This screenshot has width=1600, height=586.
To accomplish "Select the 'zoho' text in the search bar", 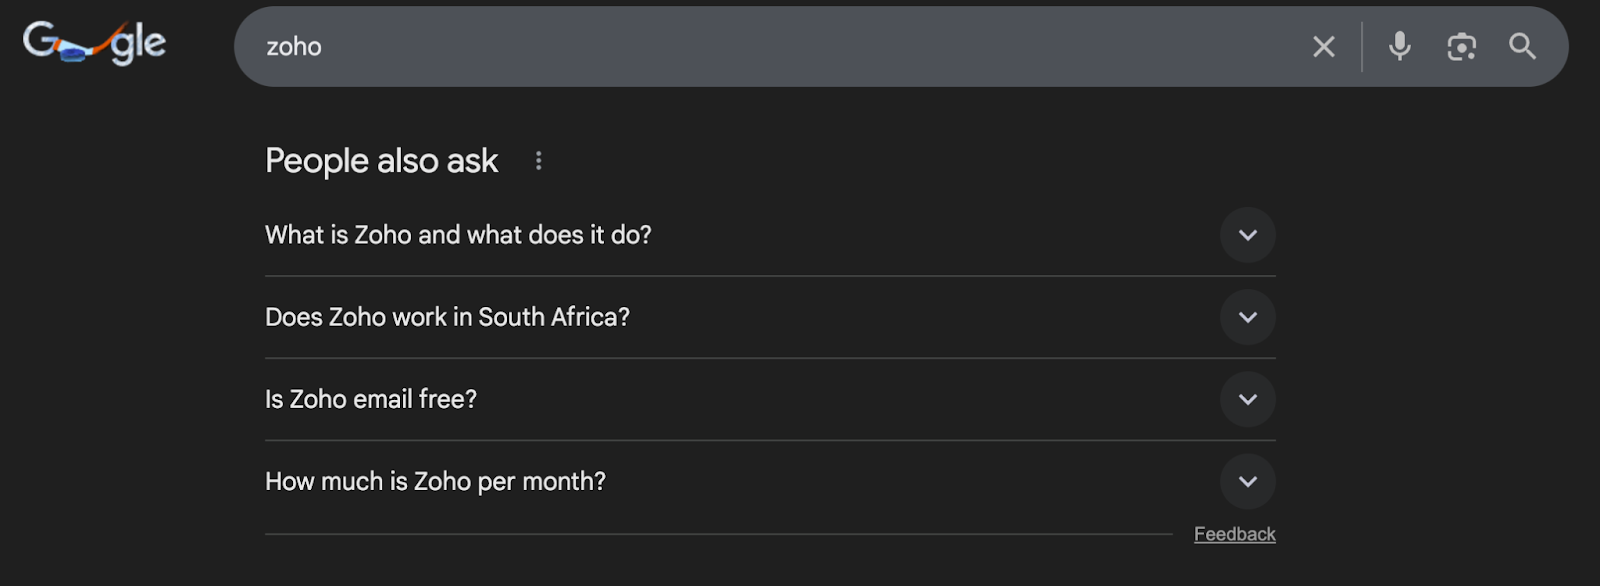I will click(x=293, y=46).
